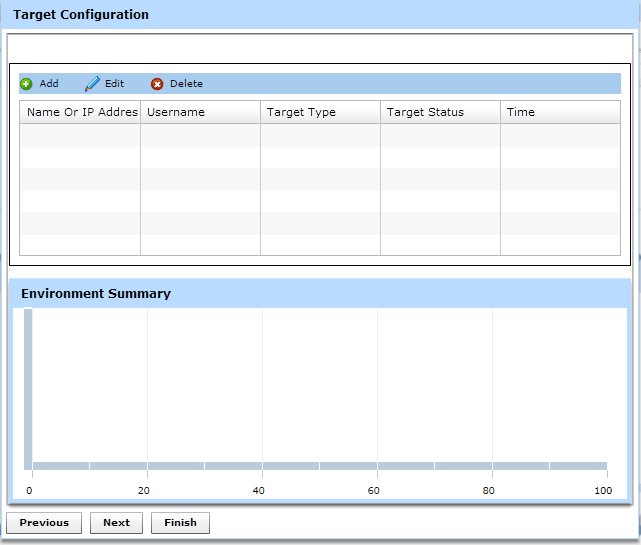Screen dimensions: 641x545
Task: Sort by Username column header
Action: pyautogui.click(x=200, y=112)
